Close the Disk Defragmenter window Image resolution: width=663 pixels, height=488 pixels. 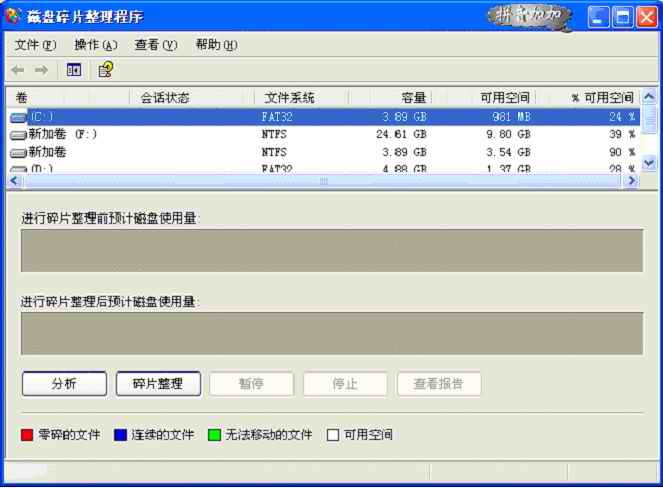click(647, 17)
